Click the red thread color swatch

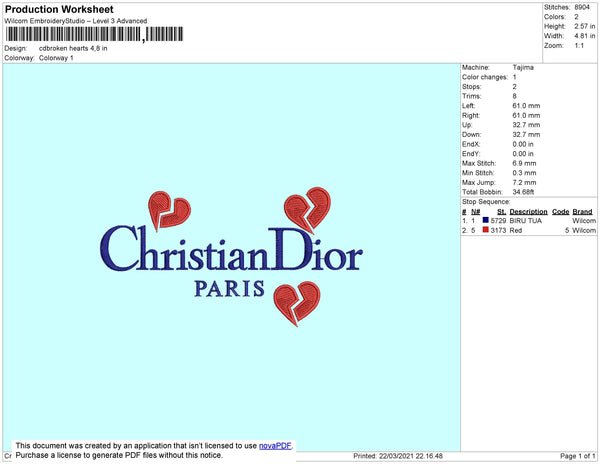pyautogui.click(x=486, y=230)
